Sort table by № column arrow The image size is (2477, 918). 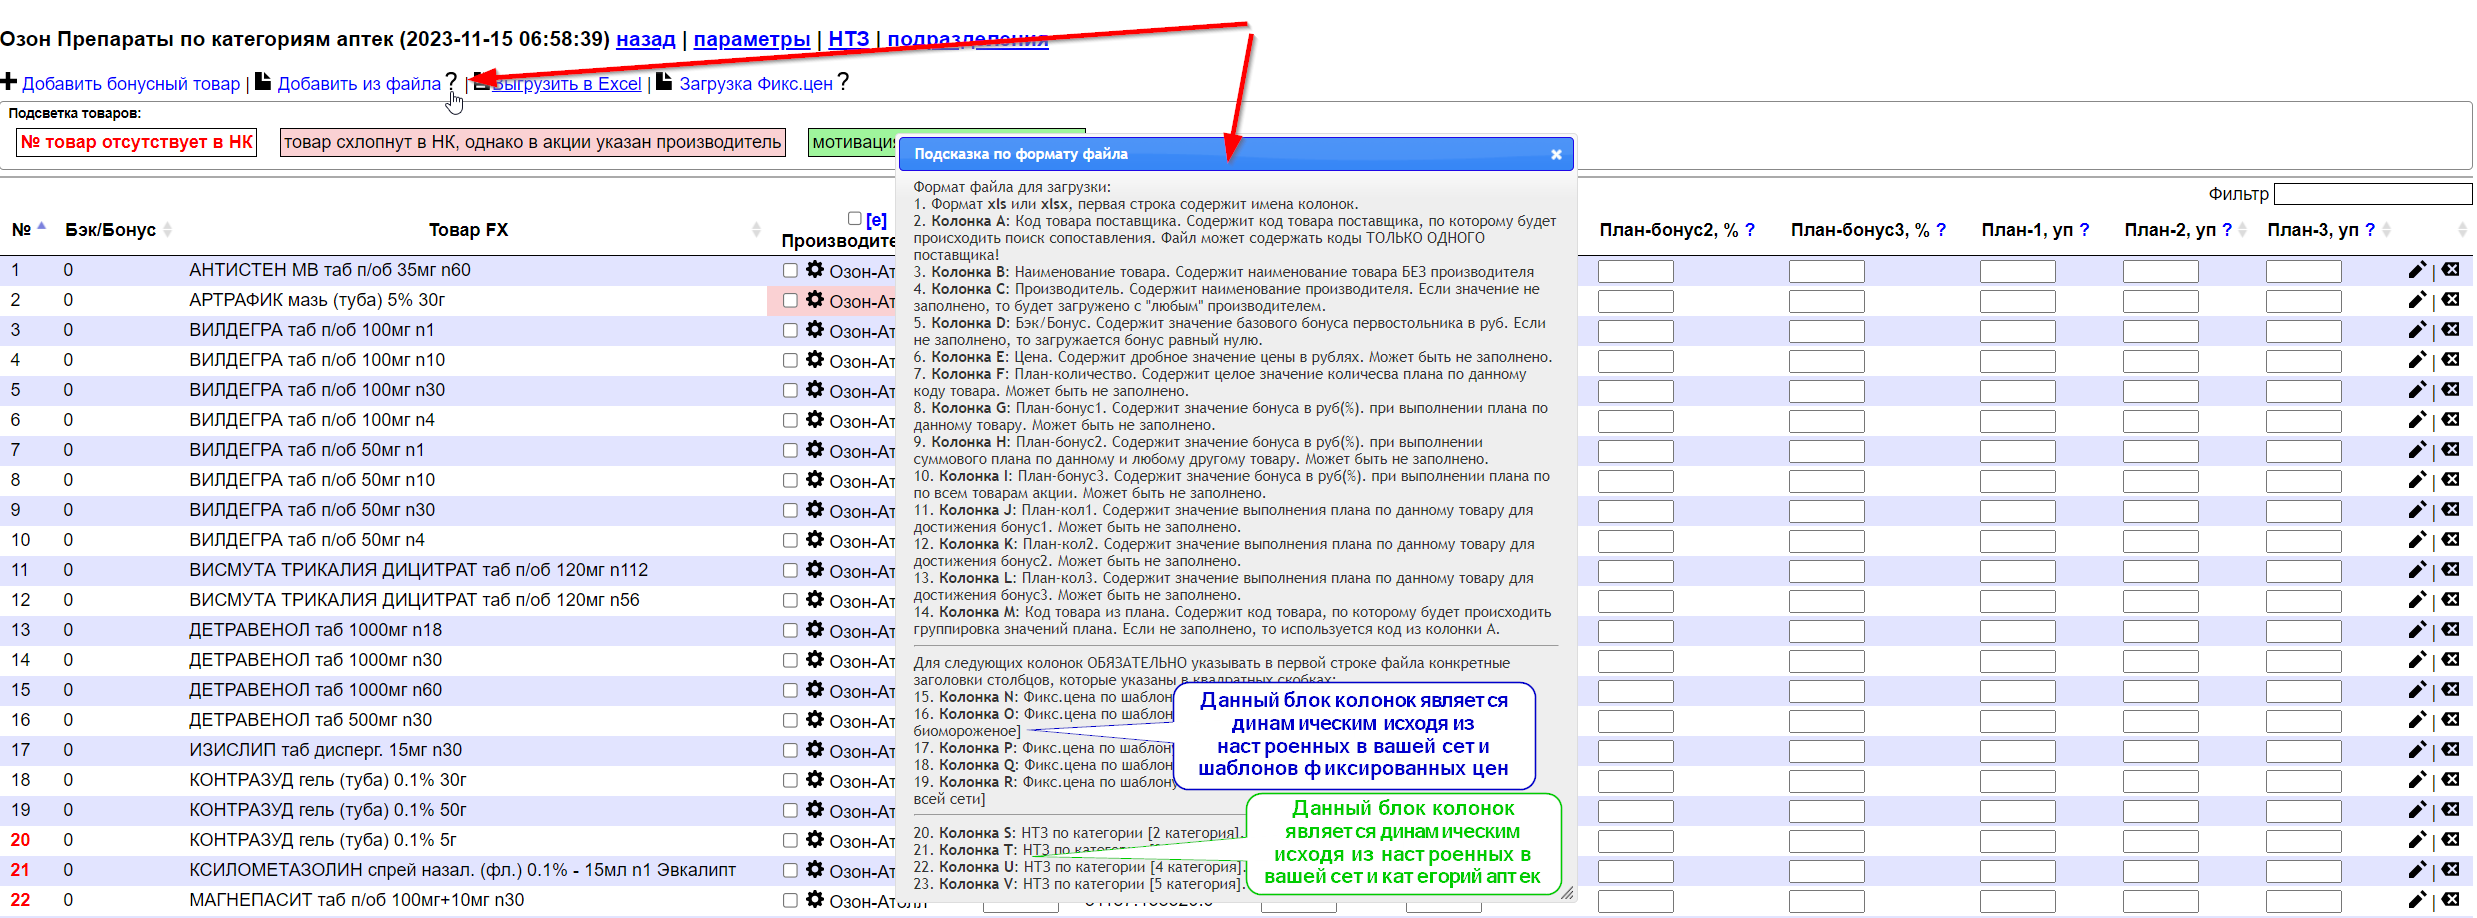[x=42, y=228]
